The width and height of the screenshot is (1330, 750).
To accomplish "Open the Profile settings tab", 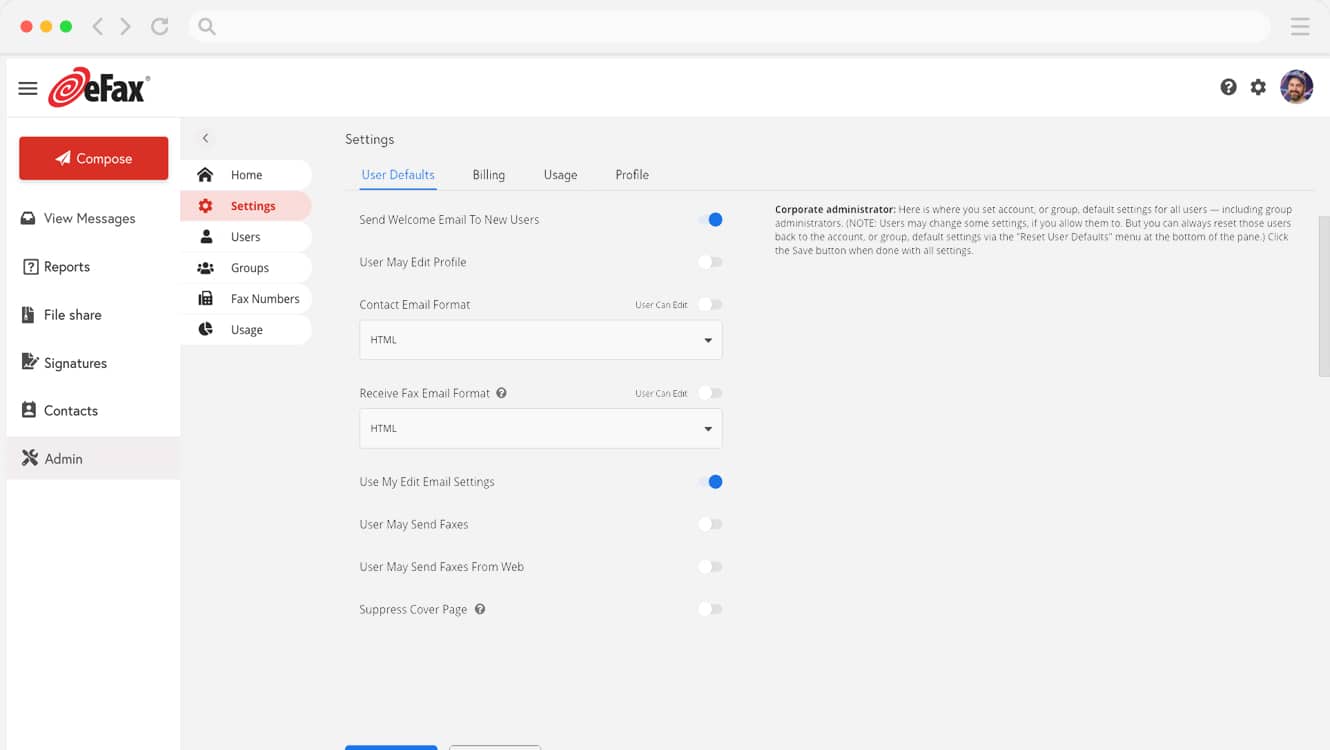I will pyautogui.click(x=632, y=174).
